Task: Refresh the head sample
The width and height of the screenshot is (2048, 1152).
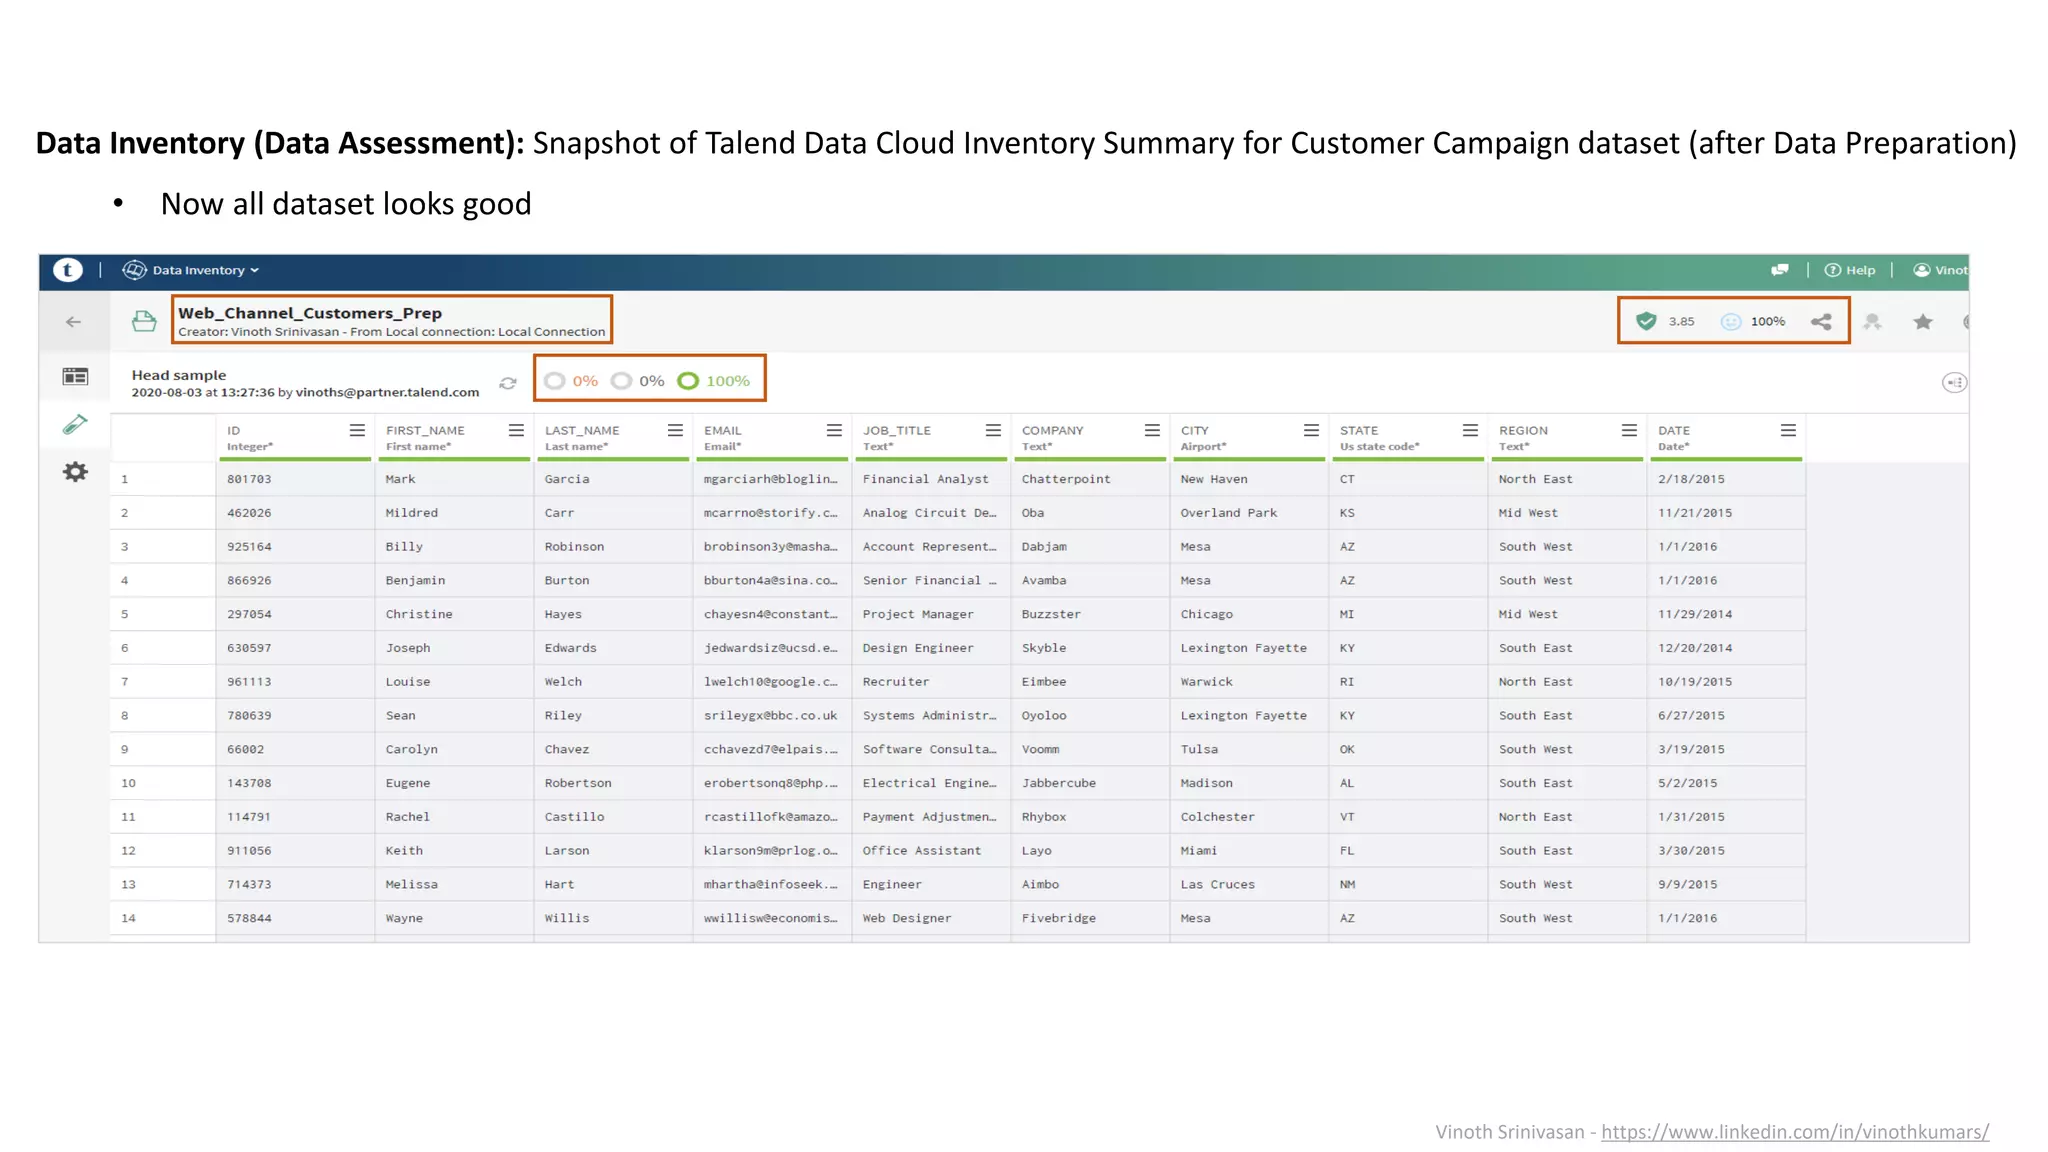Action: pos(508,383)
